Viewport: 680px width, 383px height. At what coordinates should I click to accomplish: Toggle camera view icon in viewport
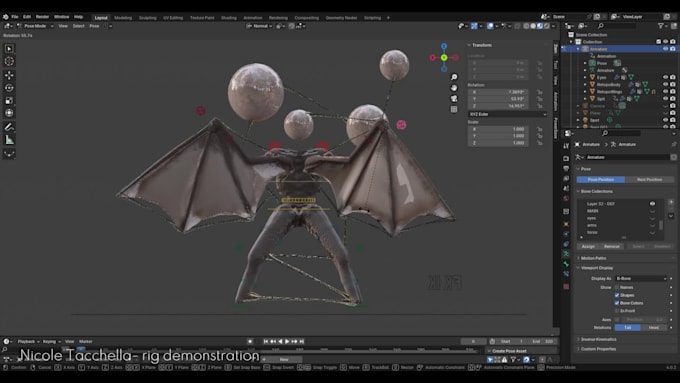(x=454, y=98)
